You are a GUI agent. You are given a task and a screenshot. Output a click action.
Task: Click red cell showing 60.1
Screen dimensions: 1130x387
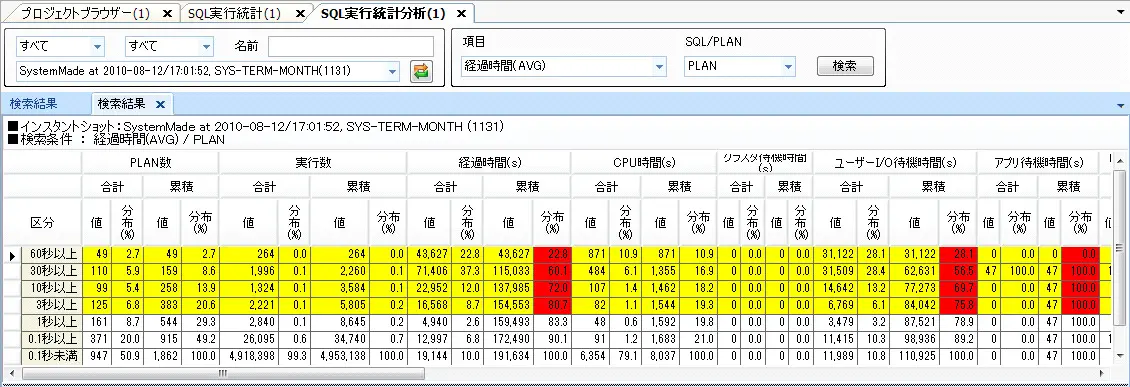pyautogui.click(x=552, y=271)
